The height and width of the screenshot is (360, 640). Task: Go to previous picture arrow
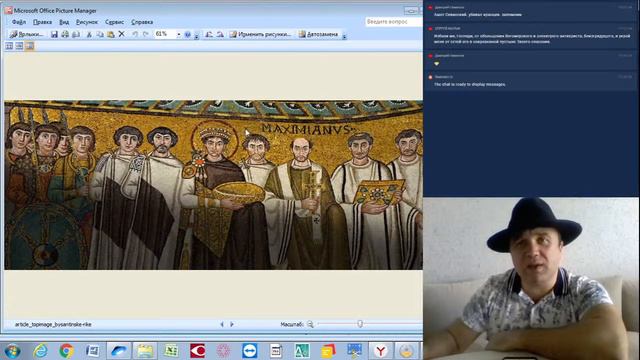tap(222, 324)
